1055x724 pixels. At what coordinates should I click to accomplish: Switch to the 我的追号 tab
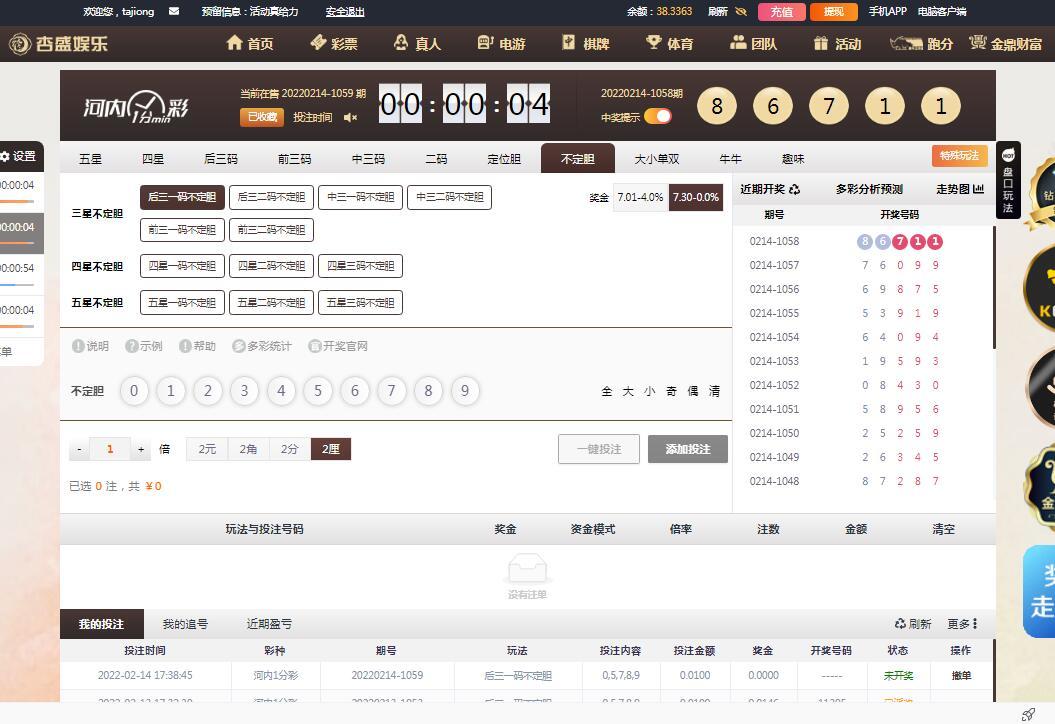coord(185,624)
